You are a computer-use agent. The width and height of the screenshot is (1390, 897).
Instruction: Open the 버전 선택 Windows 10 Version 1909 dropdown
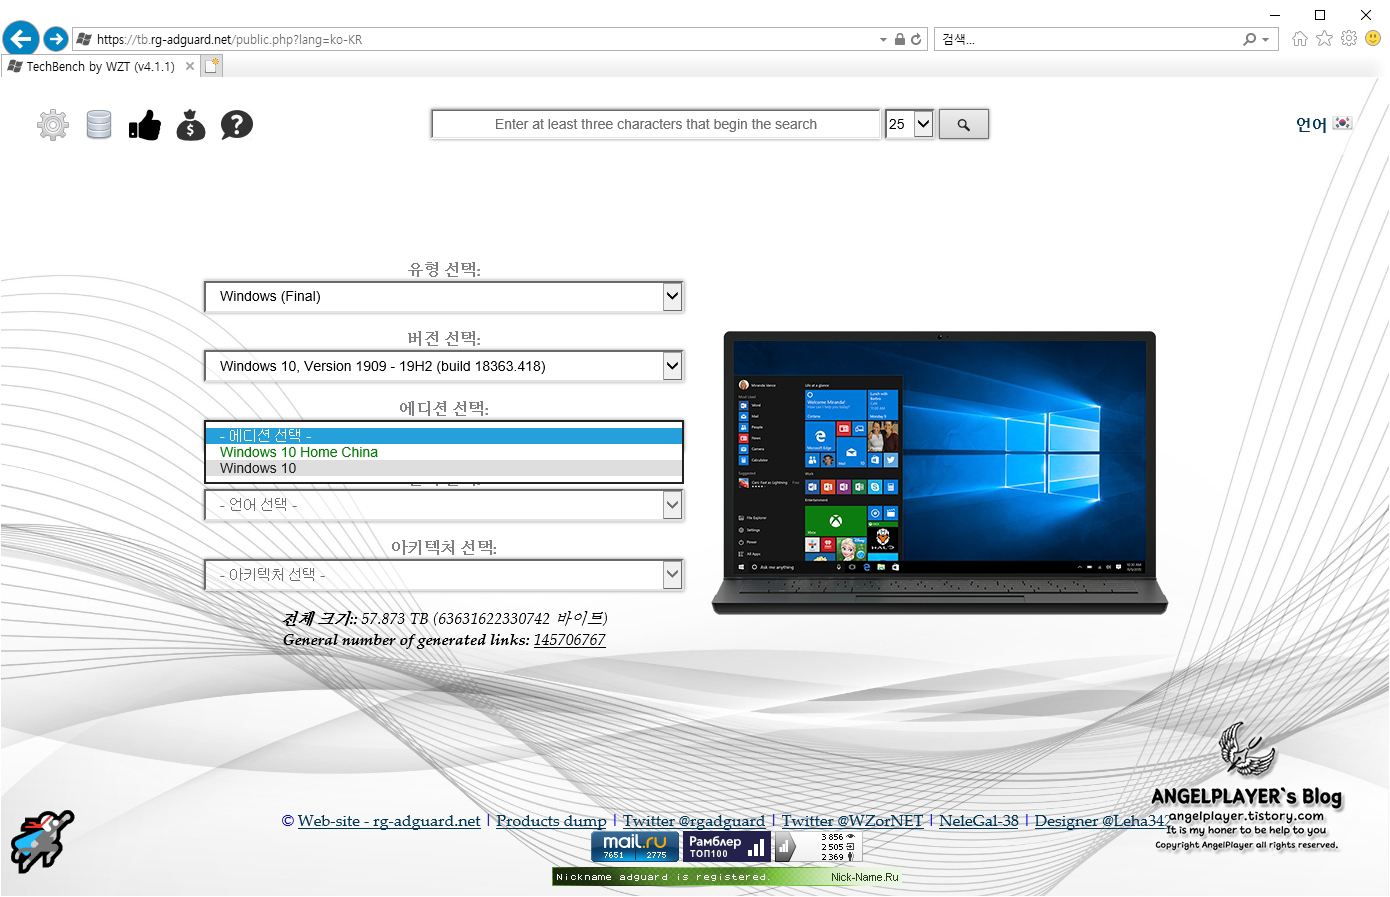(x=444, y=366)
